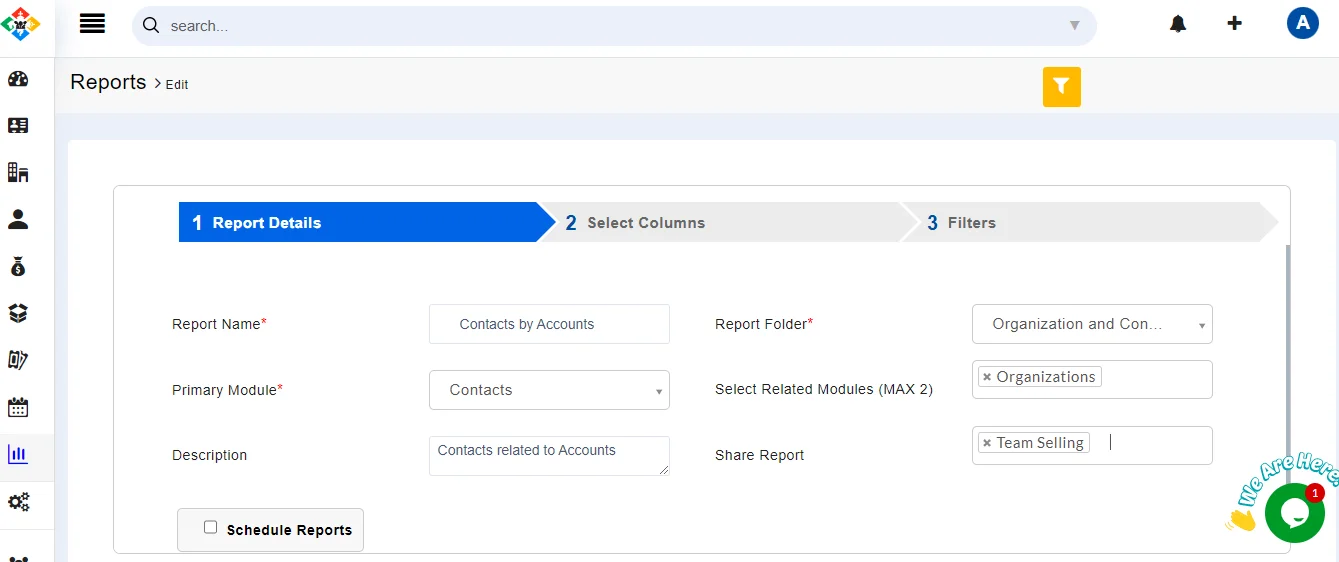Open the Report Folder dropdown
Image resolution: width=1339 pixels, height=562 pixels.
[1092, 324]
